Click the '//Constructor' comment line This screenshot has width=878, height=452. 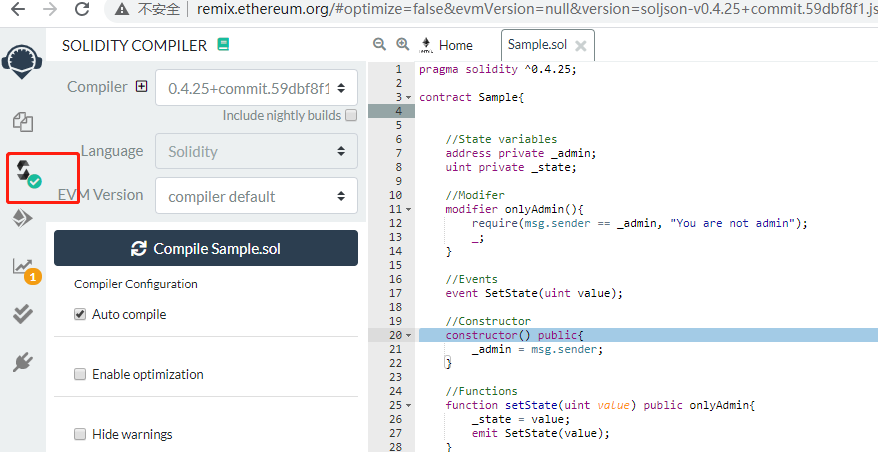(x=488, y=321)
